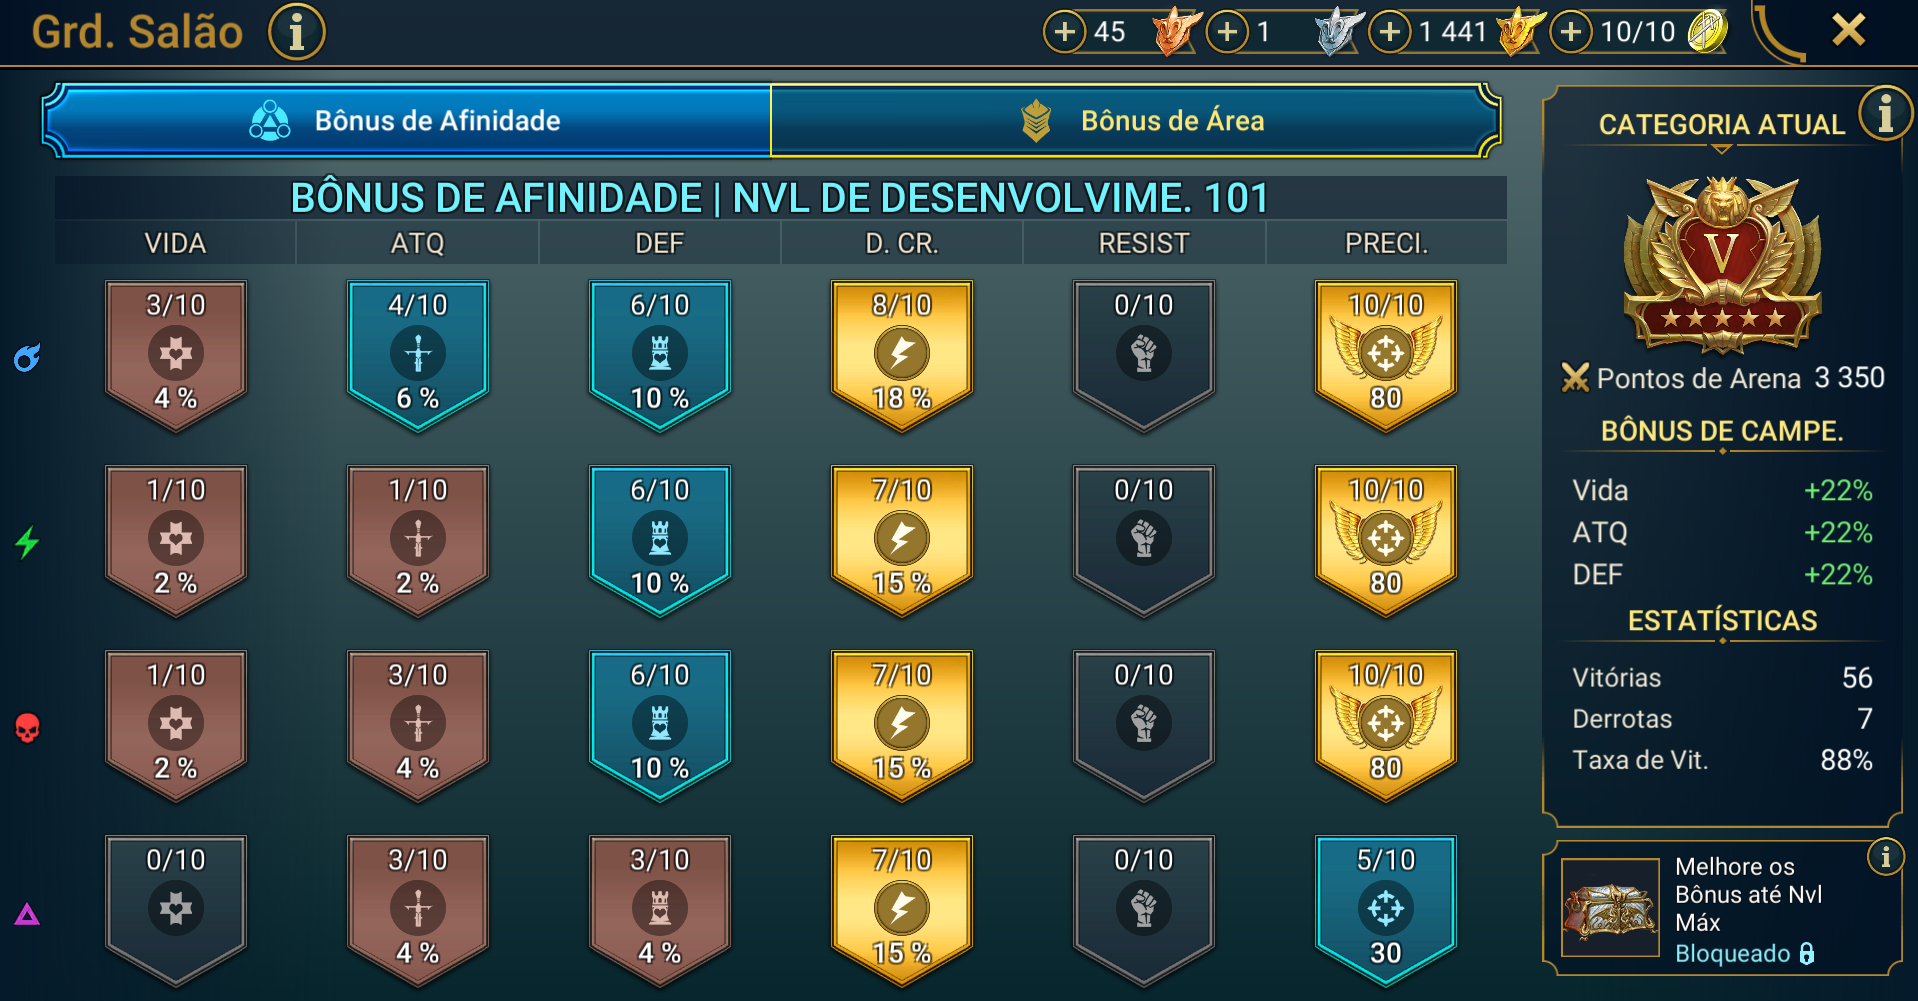Add gold medals with plus button
This screenshot has height=1001, width=1918.
(1389, 32)
